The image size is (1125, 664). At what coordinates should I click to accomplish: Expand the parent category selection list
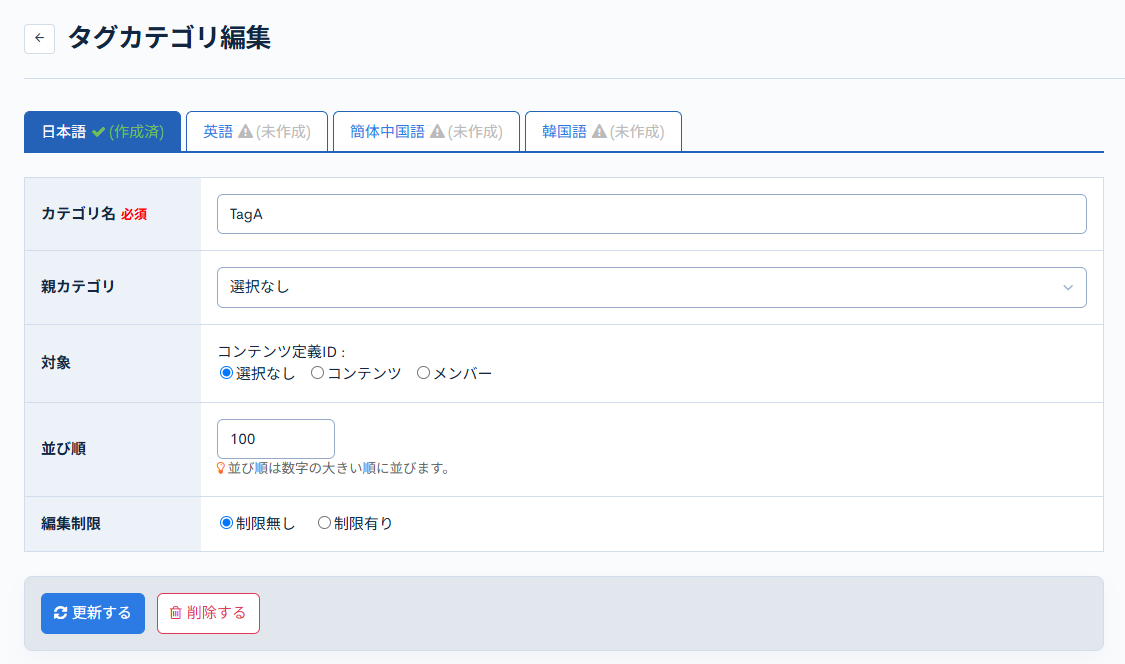(652, 287)
